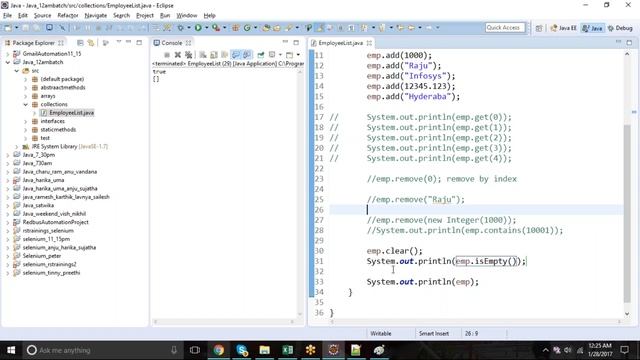Viewport: 640px width, 360px height.
Task: Click Display Selected Console icon
Action: click(x=272, y=55)
